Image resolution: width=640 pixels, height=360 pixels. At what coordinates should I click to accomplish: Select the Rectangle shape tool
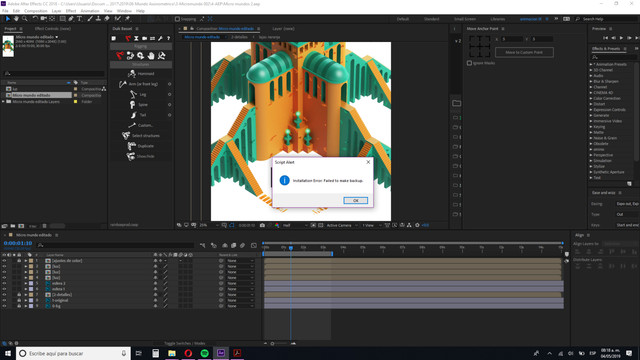(x=62, y=19)
